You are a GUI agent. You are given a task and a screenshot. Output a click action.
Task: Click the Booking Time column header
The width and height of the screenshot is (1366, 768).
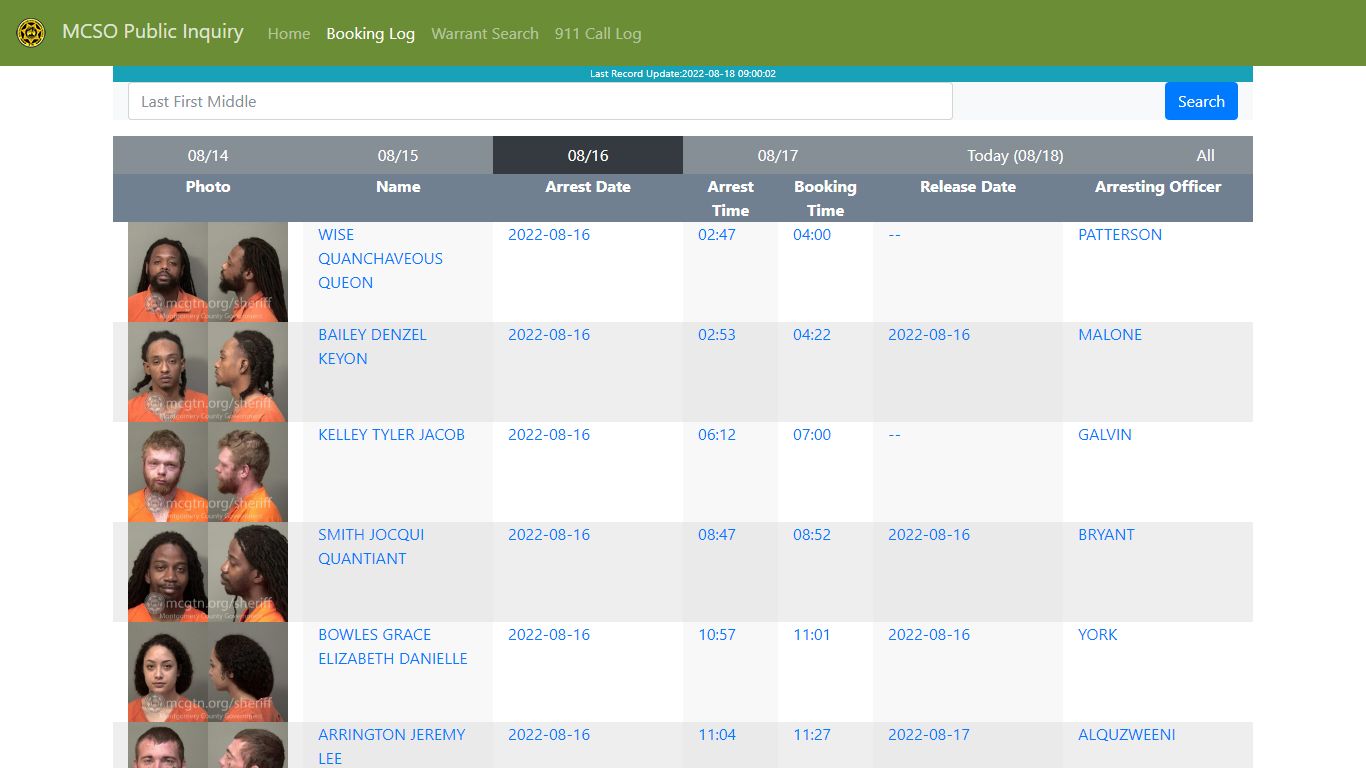pyautogui.click(x=825, y=198)
